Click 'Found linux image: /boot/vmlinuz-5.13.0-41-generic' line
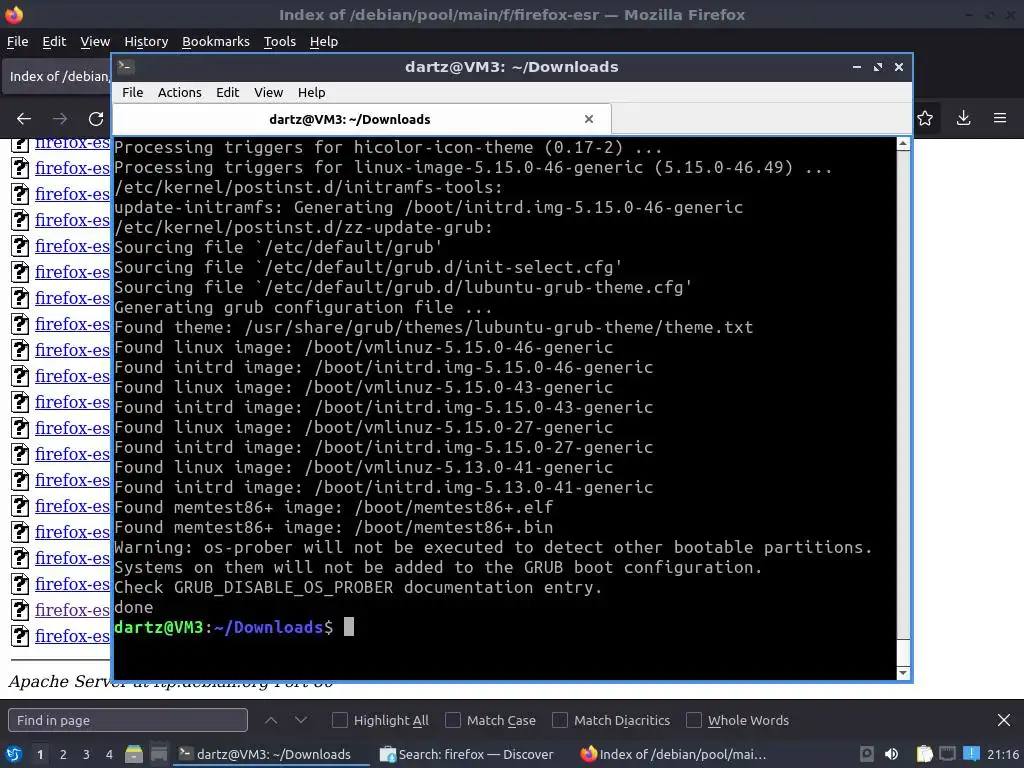1024x768 pixels. click(364, 468)
